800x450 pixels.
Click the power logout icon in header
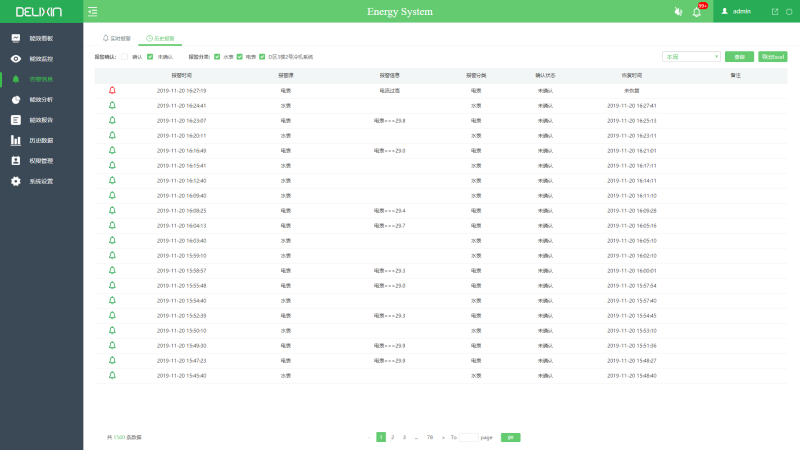tap(788, 11)
